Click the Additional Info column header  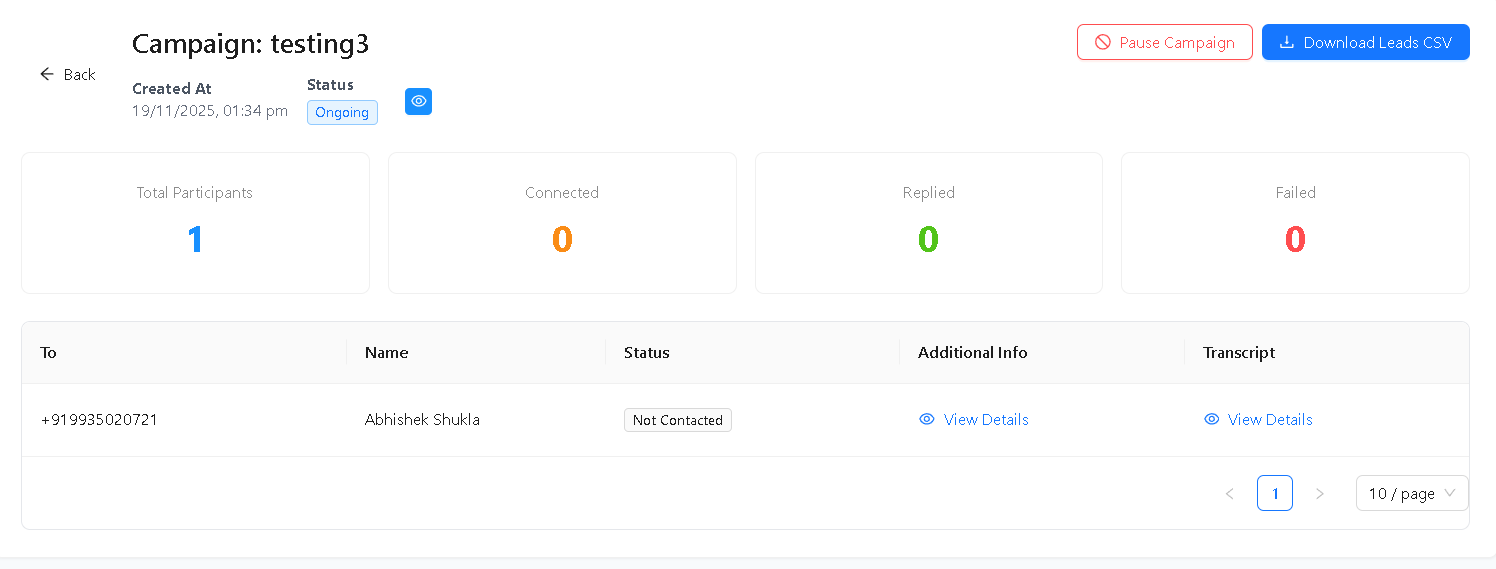(1042, 352)
